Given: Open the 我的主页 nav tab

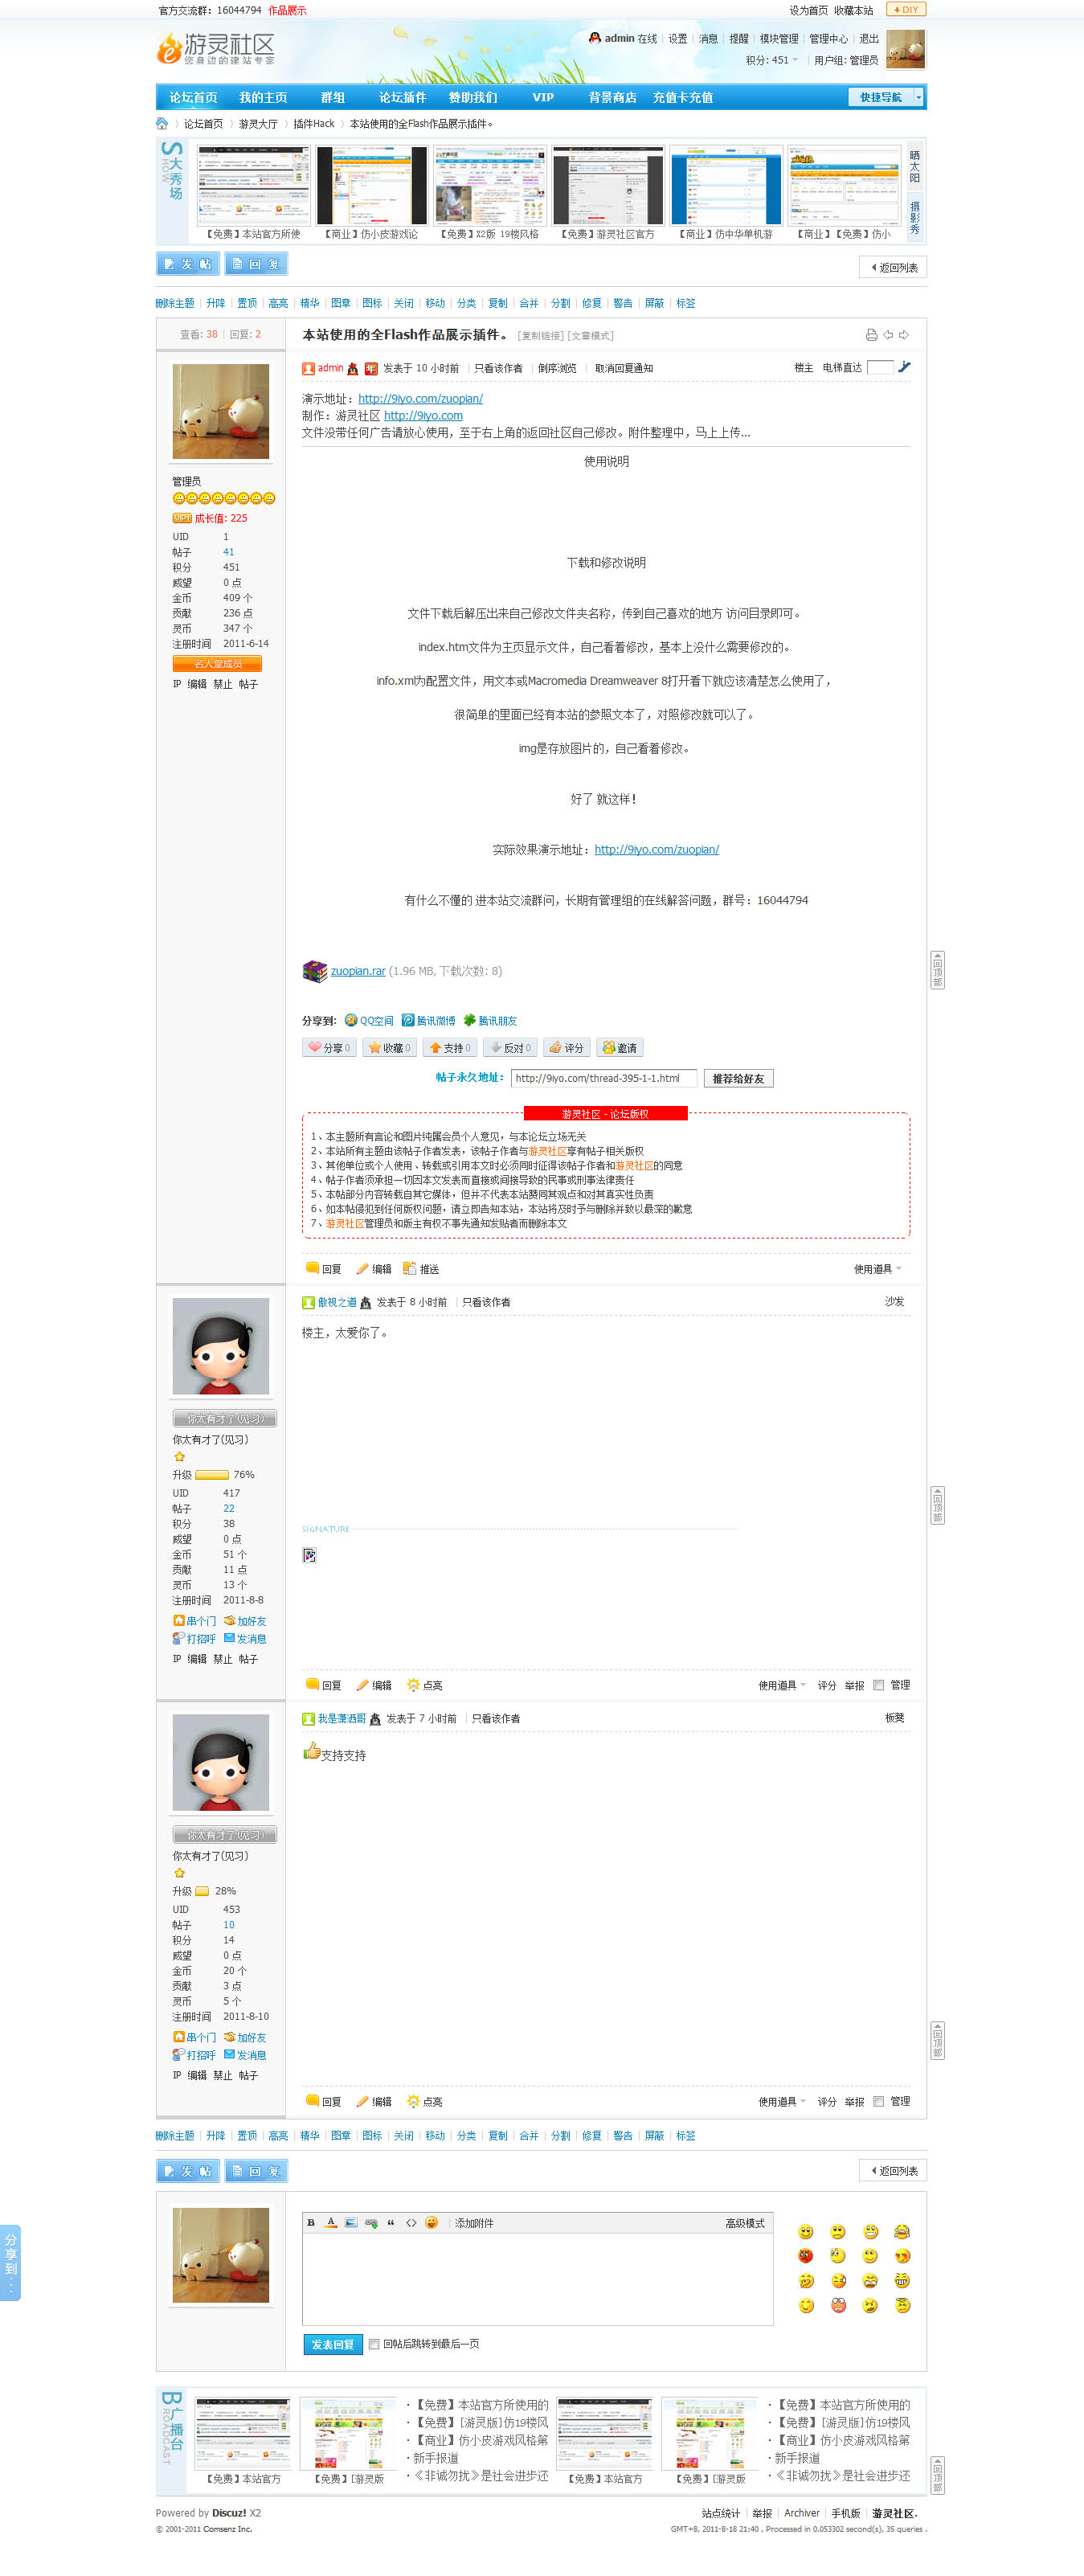Looking at the screenshot, I should [263, 98].
